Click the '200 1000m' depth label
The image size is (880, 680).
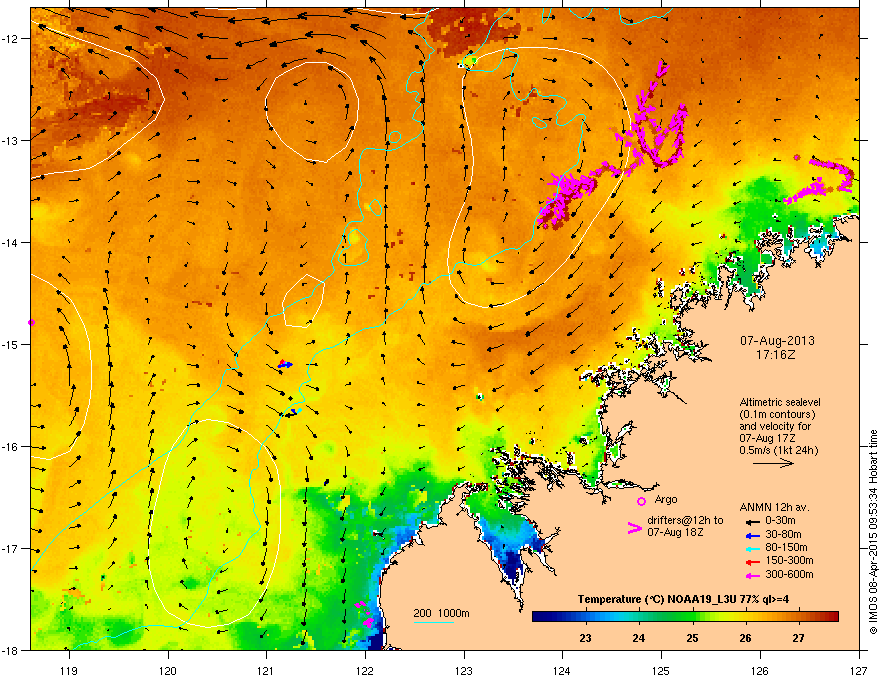[441, 613]
